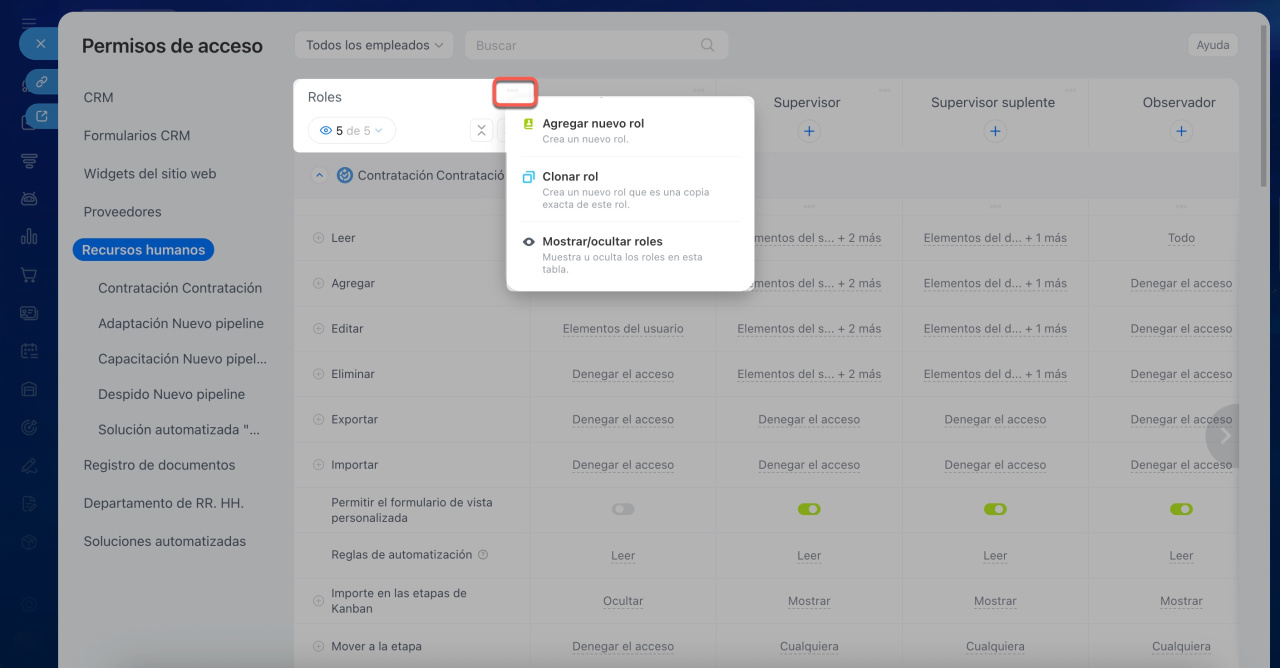Click the Ayuda button

point(1212,45)
